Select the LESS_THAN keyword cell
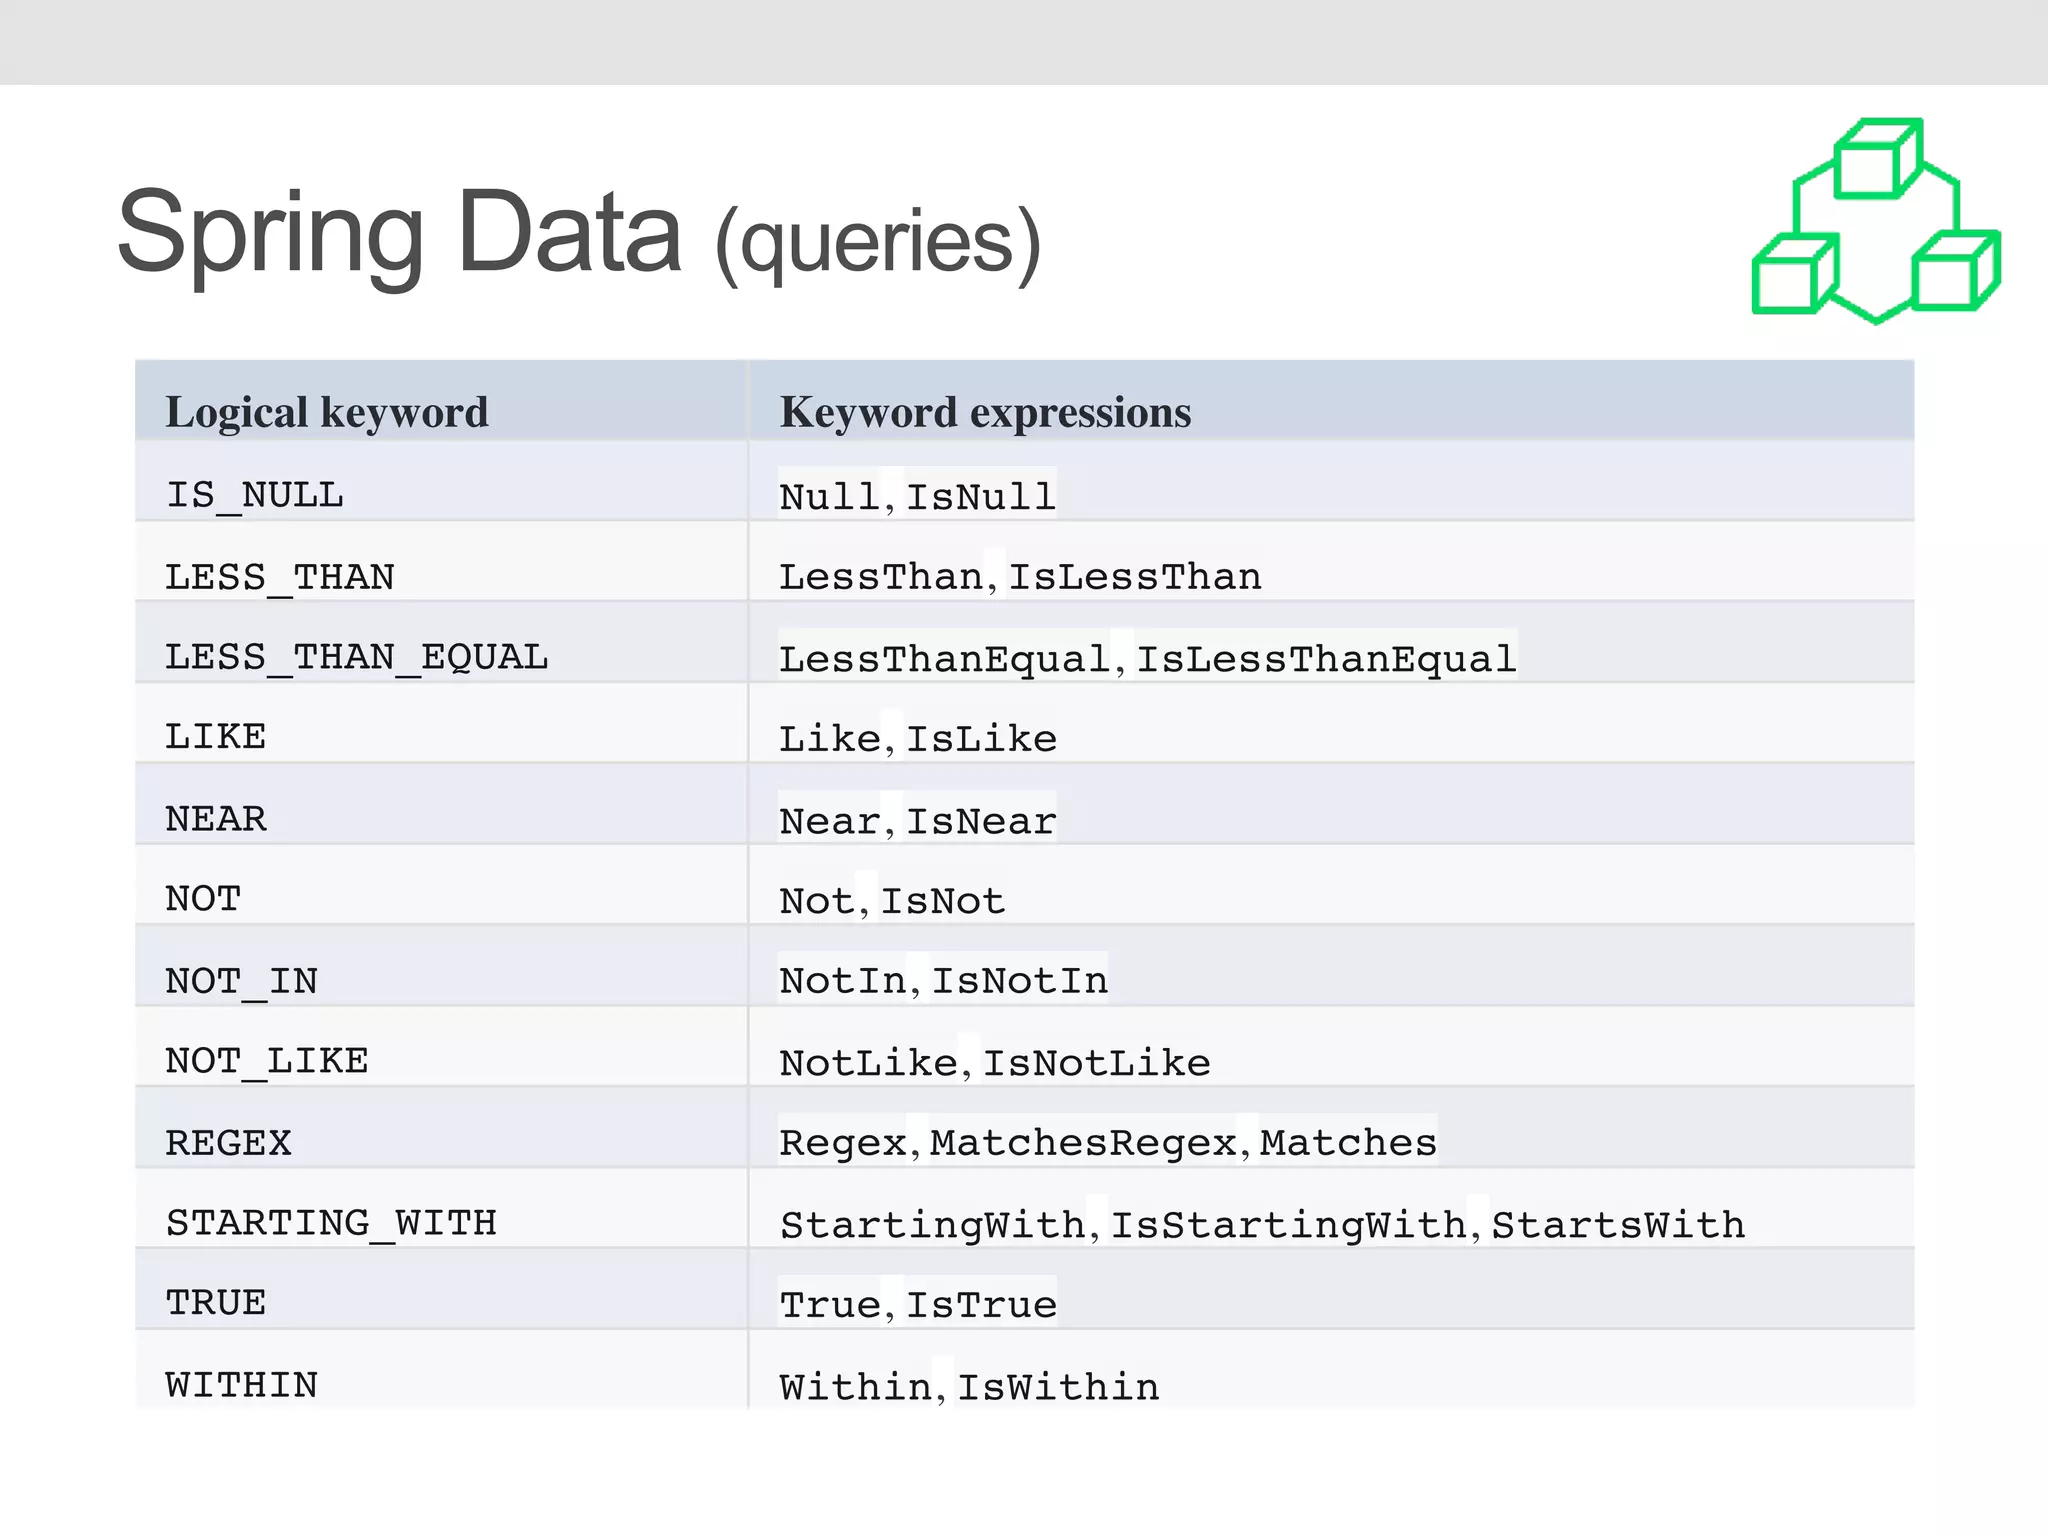This screenshot has width=2048, height=1536. point(442,562)
